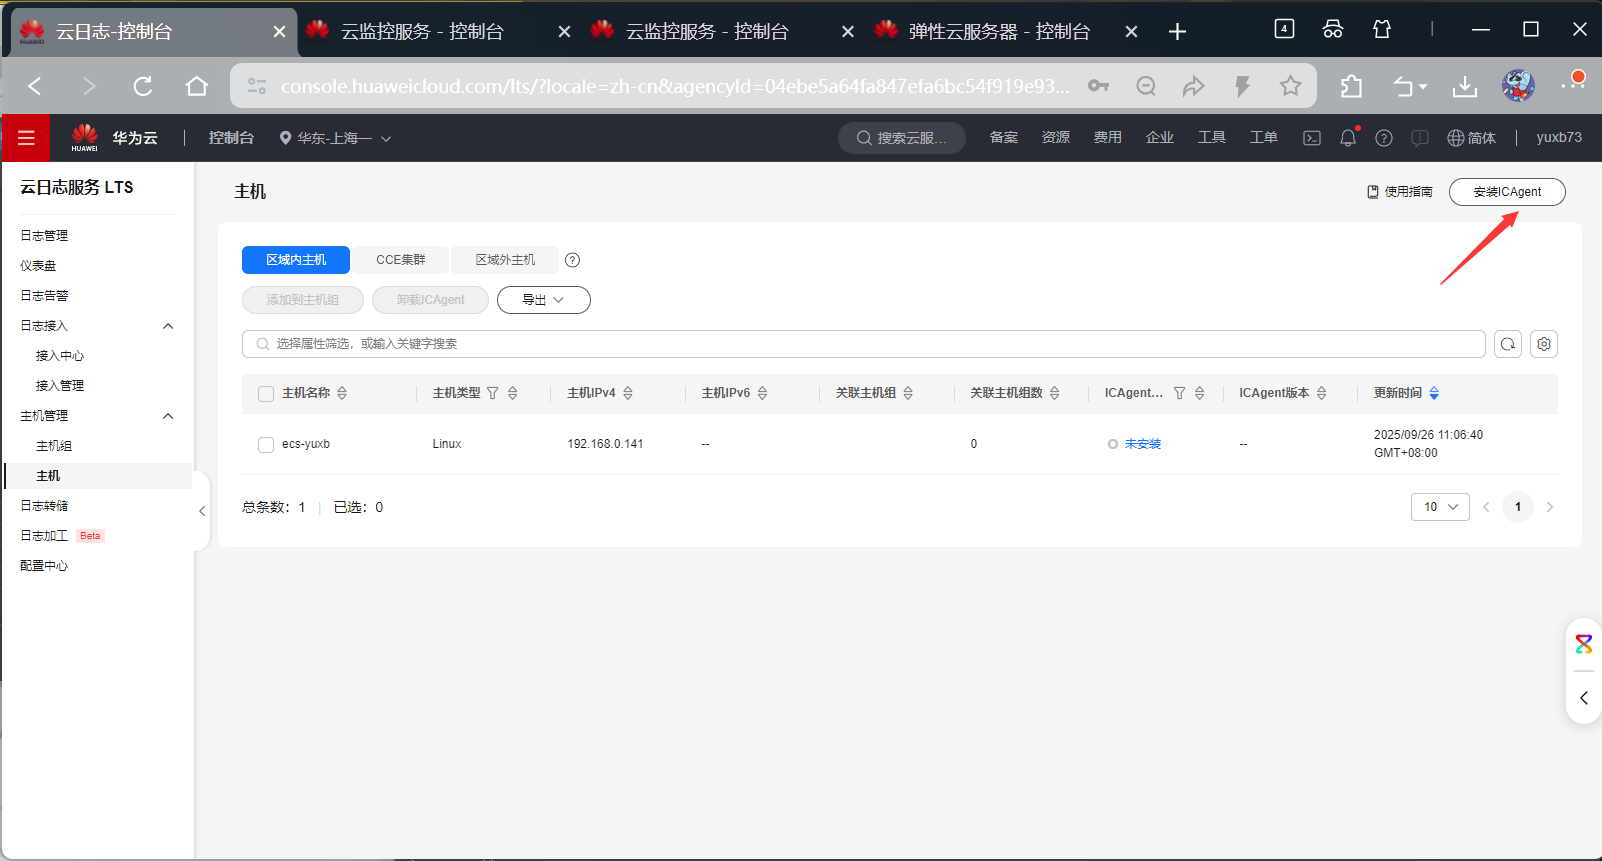The width and height of the screenshot is (1602, 861).
Task: Open browser downloads icon
Action: click(1465, 87)
